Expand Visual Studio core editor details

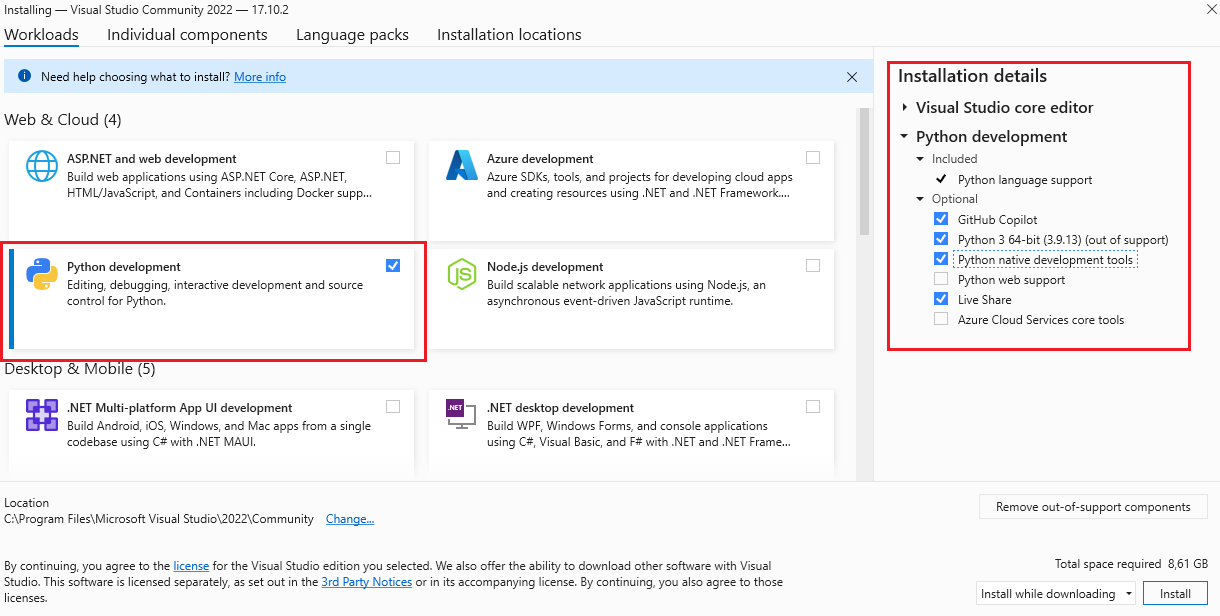[x=905, y=108]
